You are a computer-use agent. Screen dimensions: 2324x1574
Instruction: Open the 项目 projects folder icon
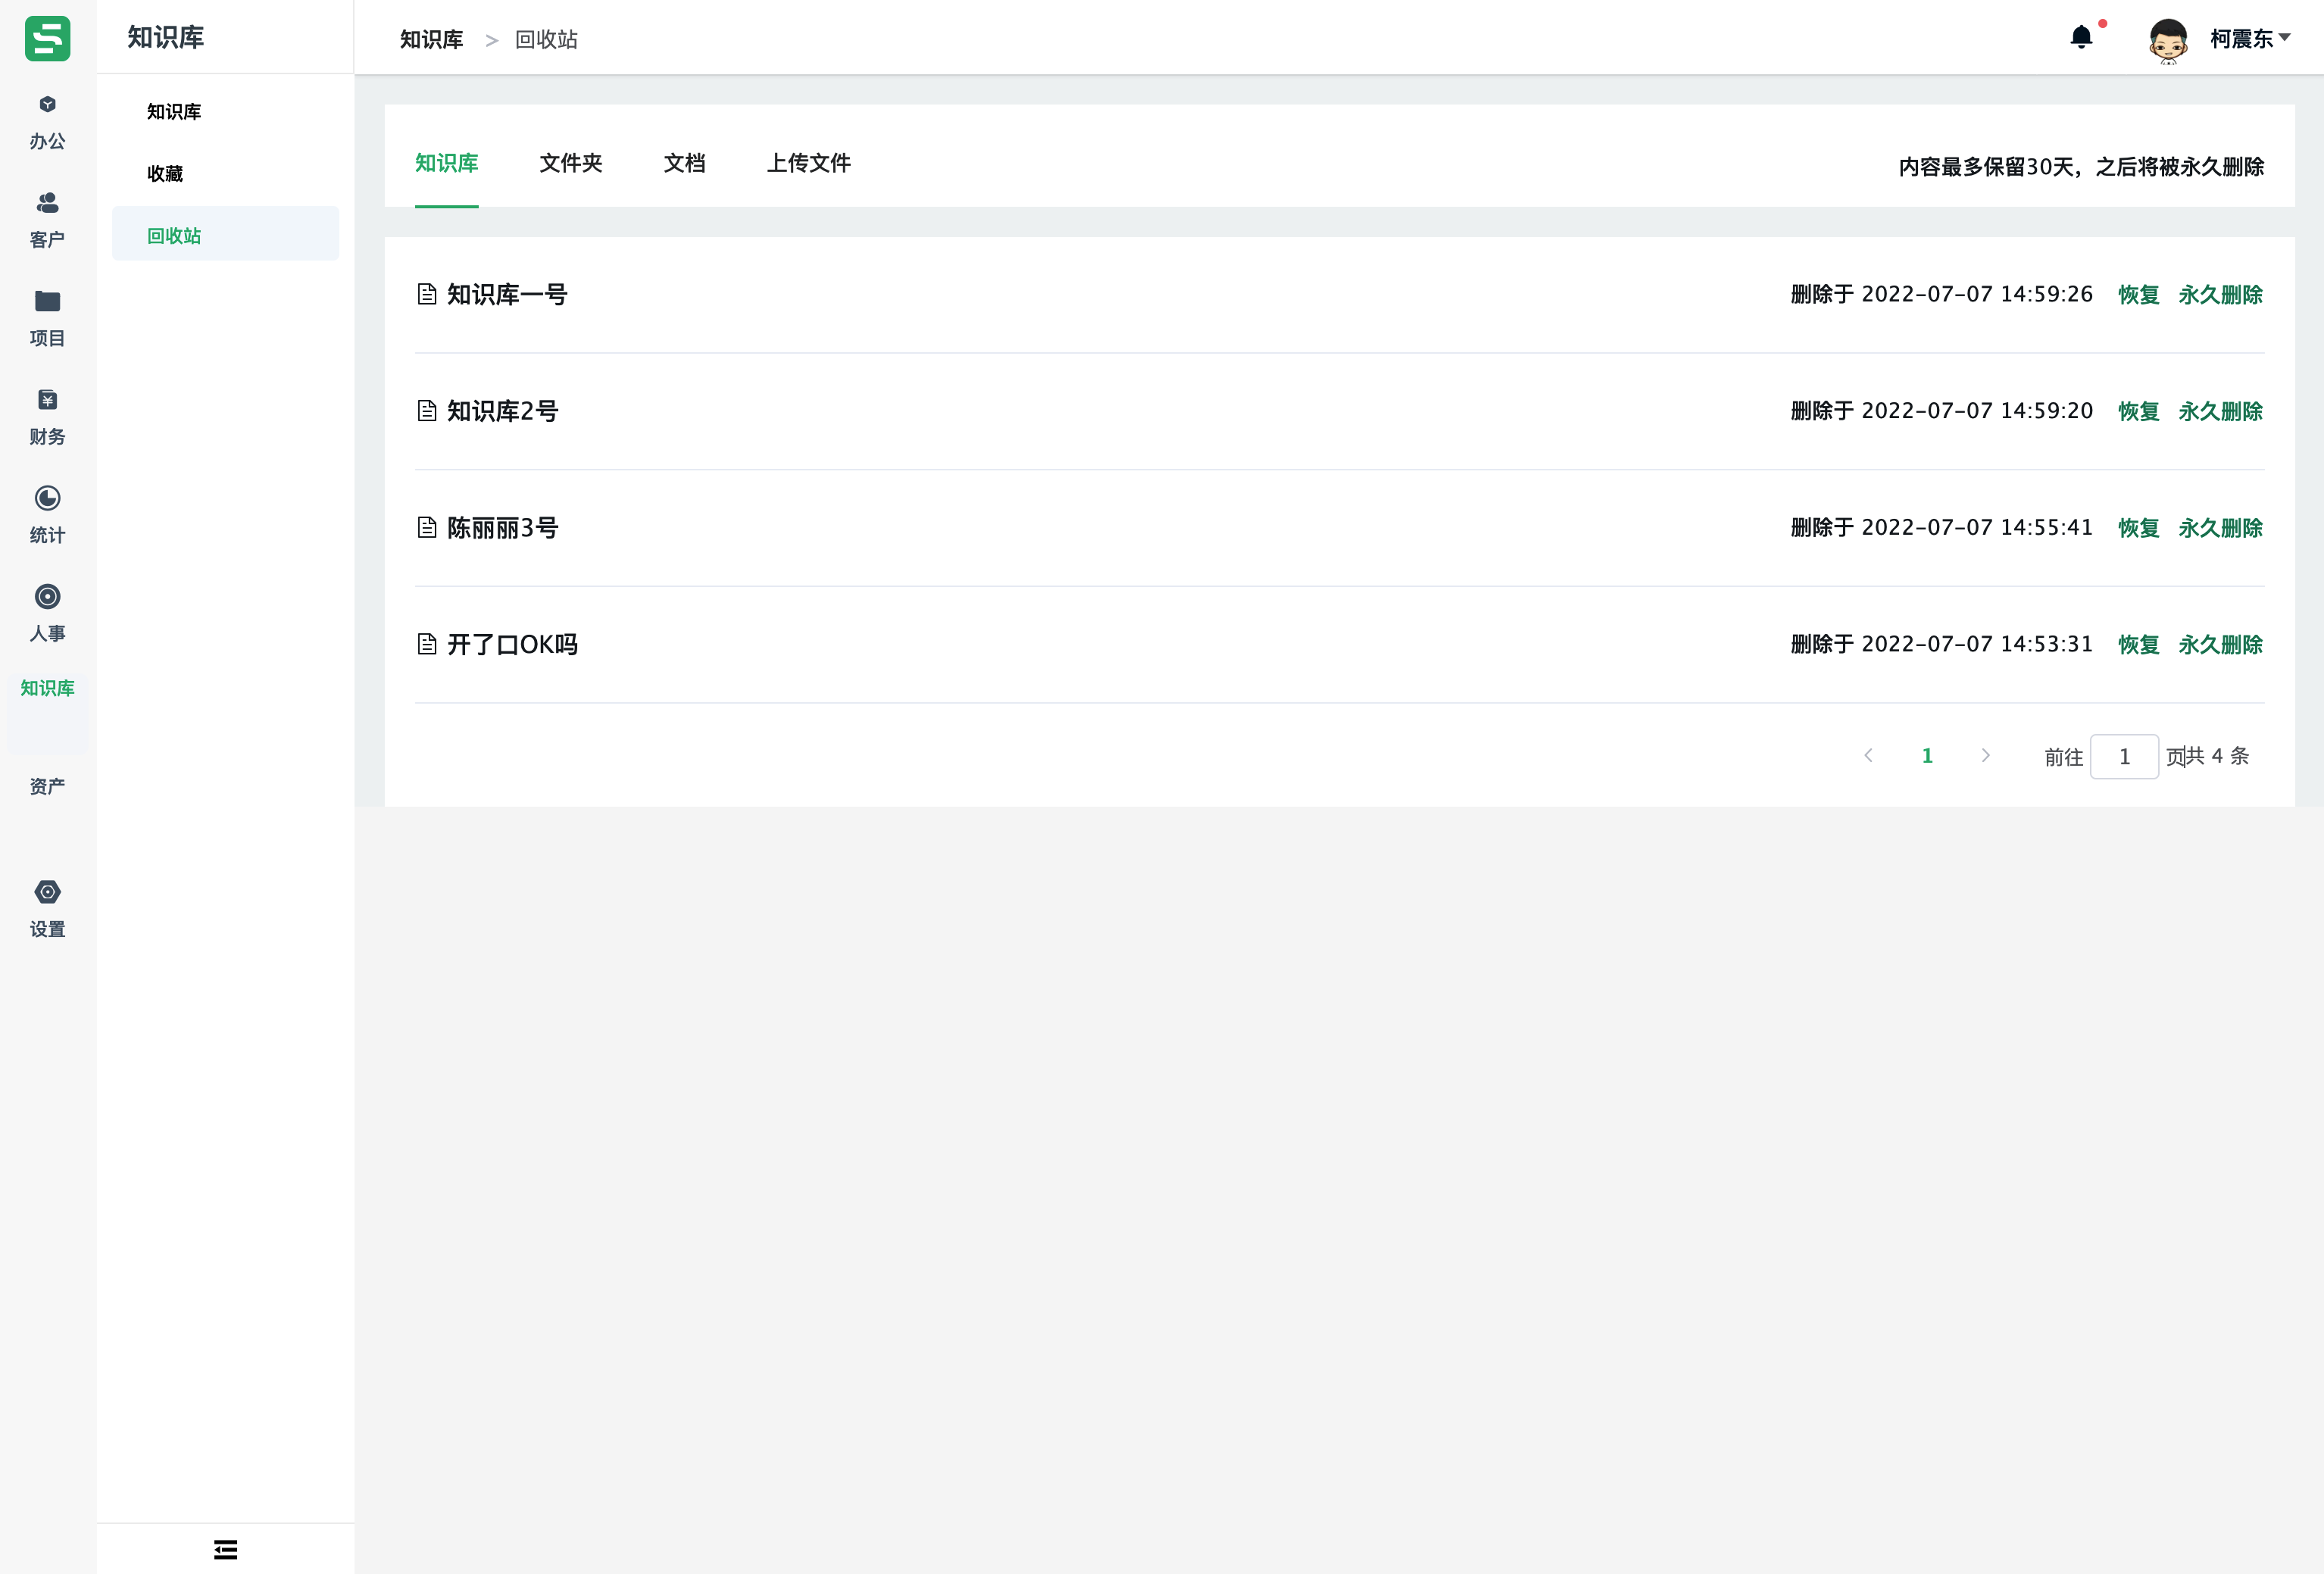tap(47, 301)
